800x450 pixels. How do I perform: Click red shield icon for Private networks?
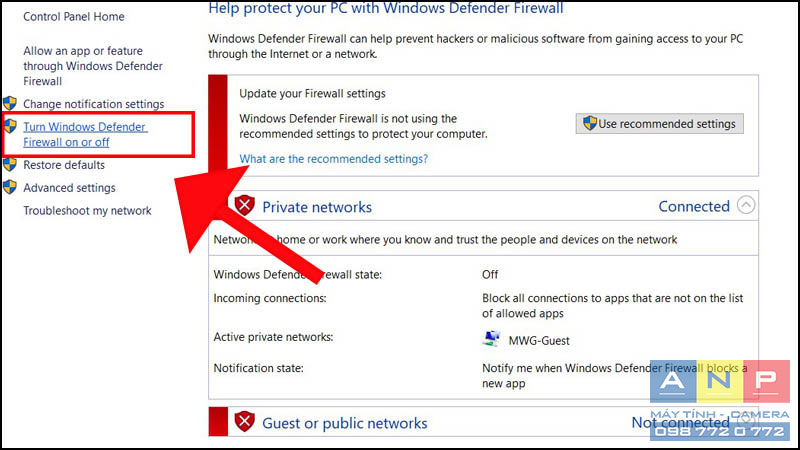pyautogui.click(x=244, y=206)
